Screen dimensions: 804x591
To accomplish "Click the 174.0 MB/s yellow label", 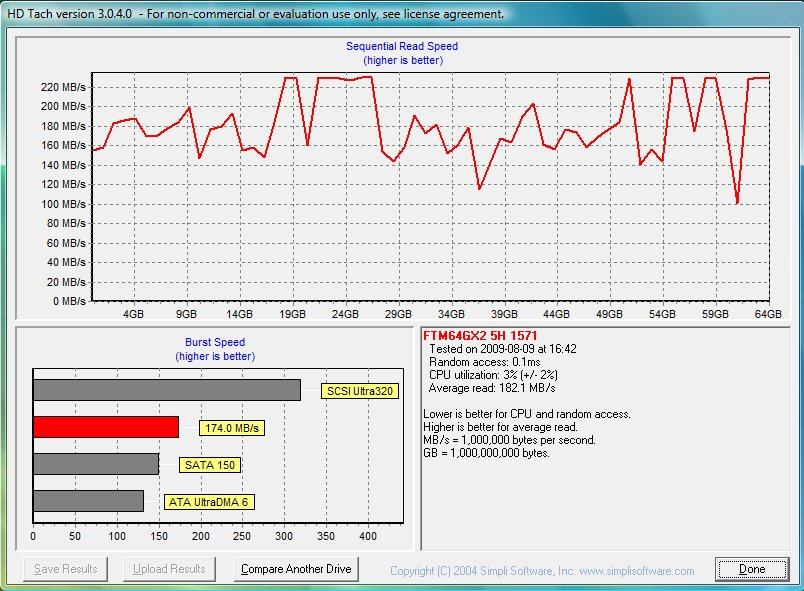I will coord(232,428).
